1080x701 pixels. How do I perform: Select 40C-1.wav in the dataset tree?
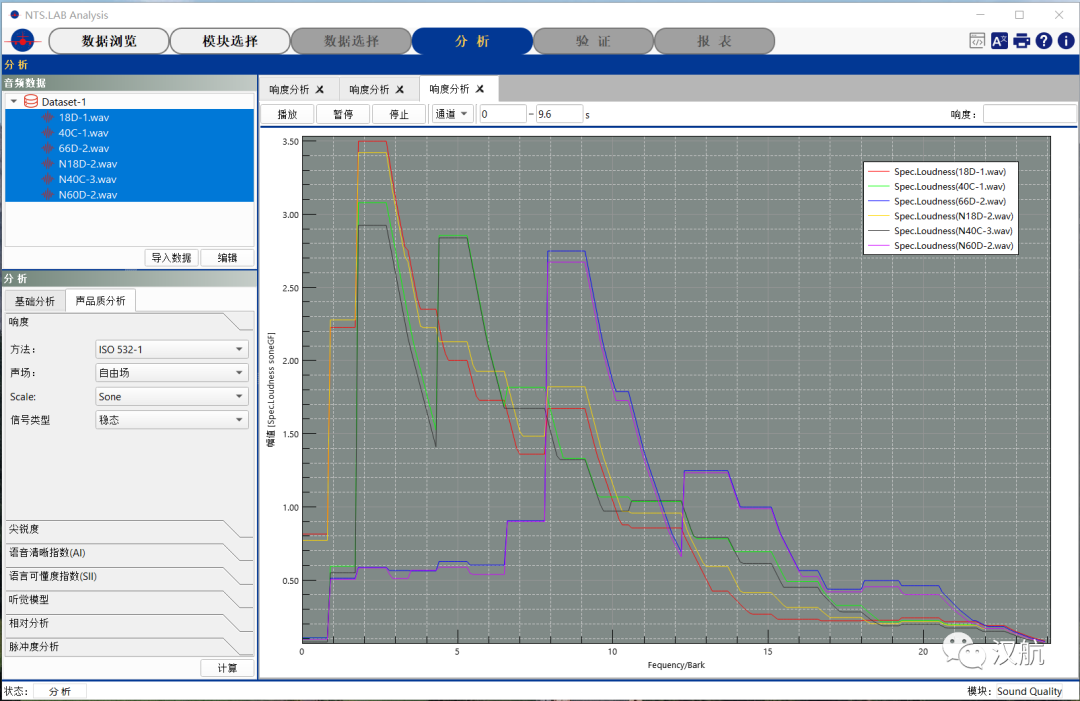tap(83, 133)
